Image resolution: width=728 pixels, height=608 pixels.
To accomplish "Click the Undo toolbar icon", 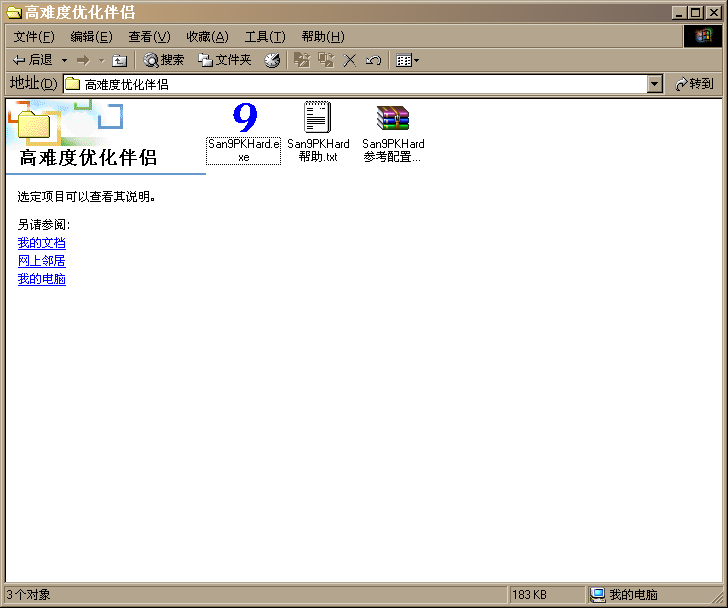I will (x=373, y=60).
